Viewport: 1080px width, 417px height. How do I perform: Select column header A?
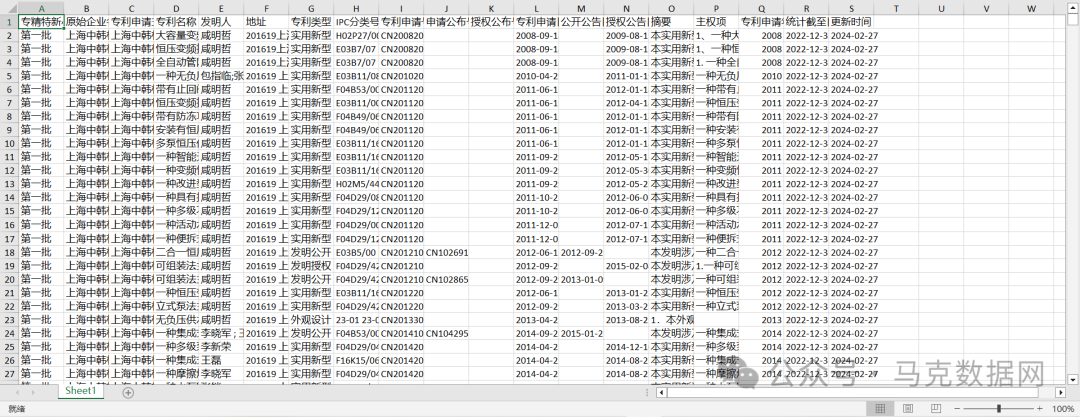(x=41, y=8)
